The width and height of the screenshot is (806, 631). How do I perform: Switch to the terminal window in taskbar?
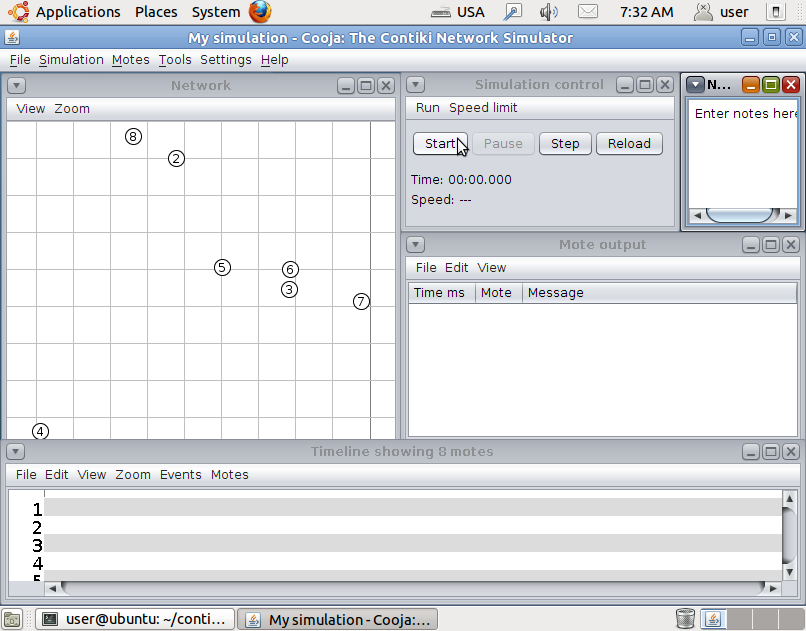tap(135, 619)
